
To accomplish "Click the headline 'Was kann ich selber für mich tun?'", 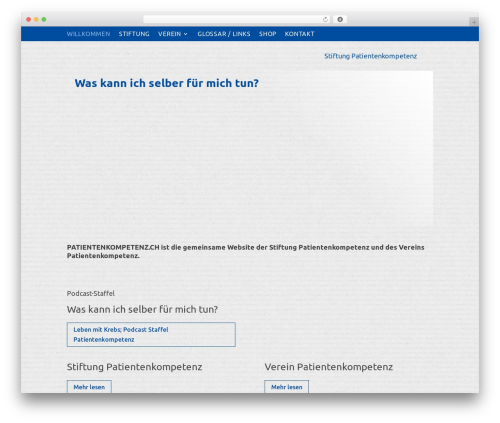I will coord(166,83).
